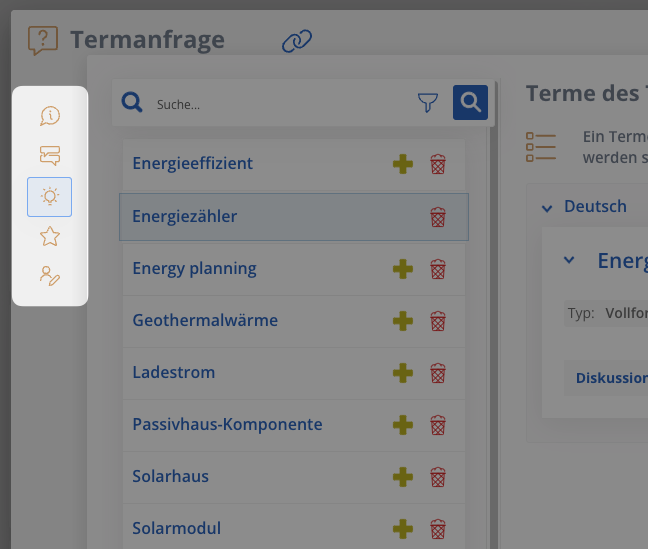
Task: Collapse the Energ... term entry chevron
Action: click(569, 260)
